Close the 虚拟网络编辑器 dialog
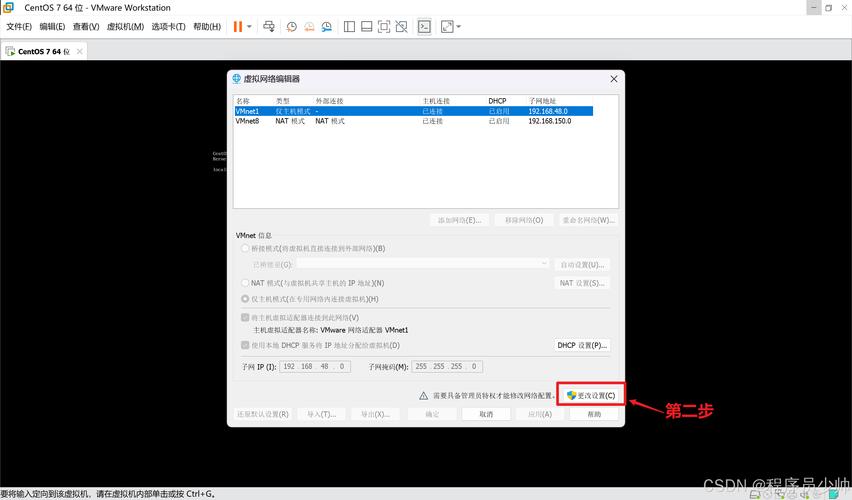Viewport: 852px width, 500px height. pos(614,79)
